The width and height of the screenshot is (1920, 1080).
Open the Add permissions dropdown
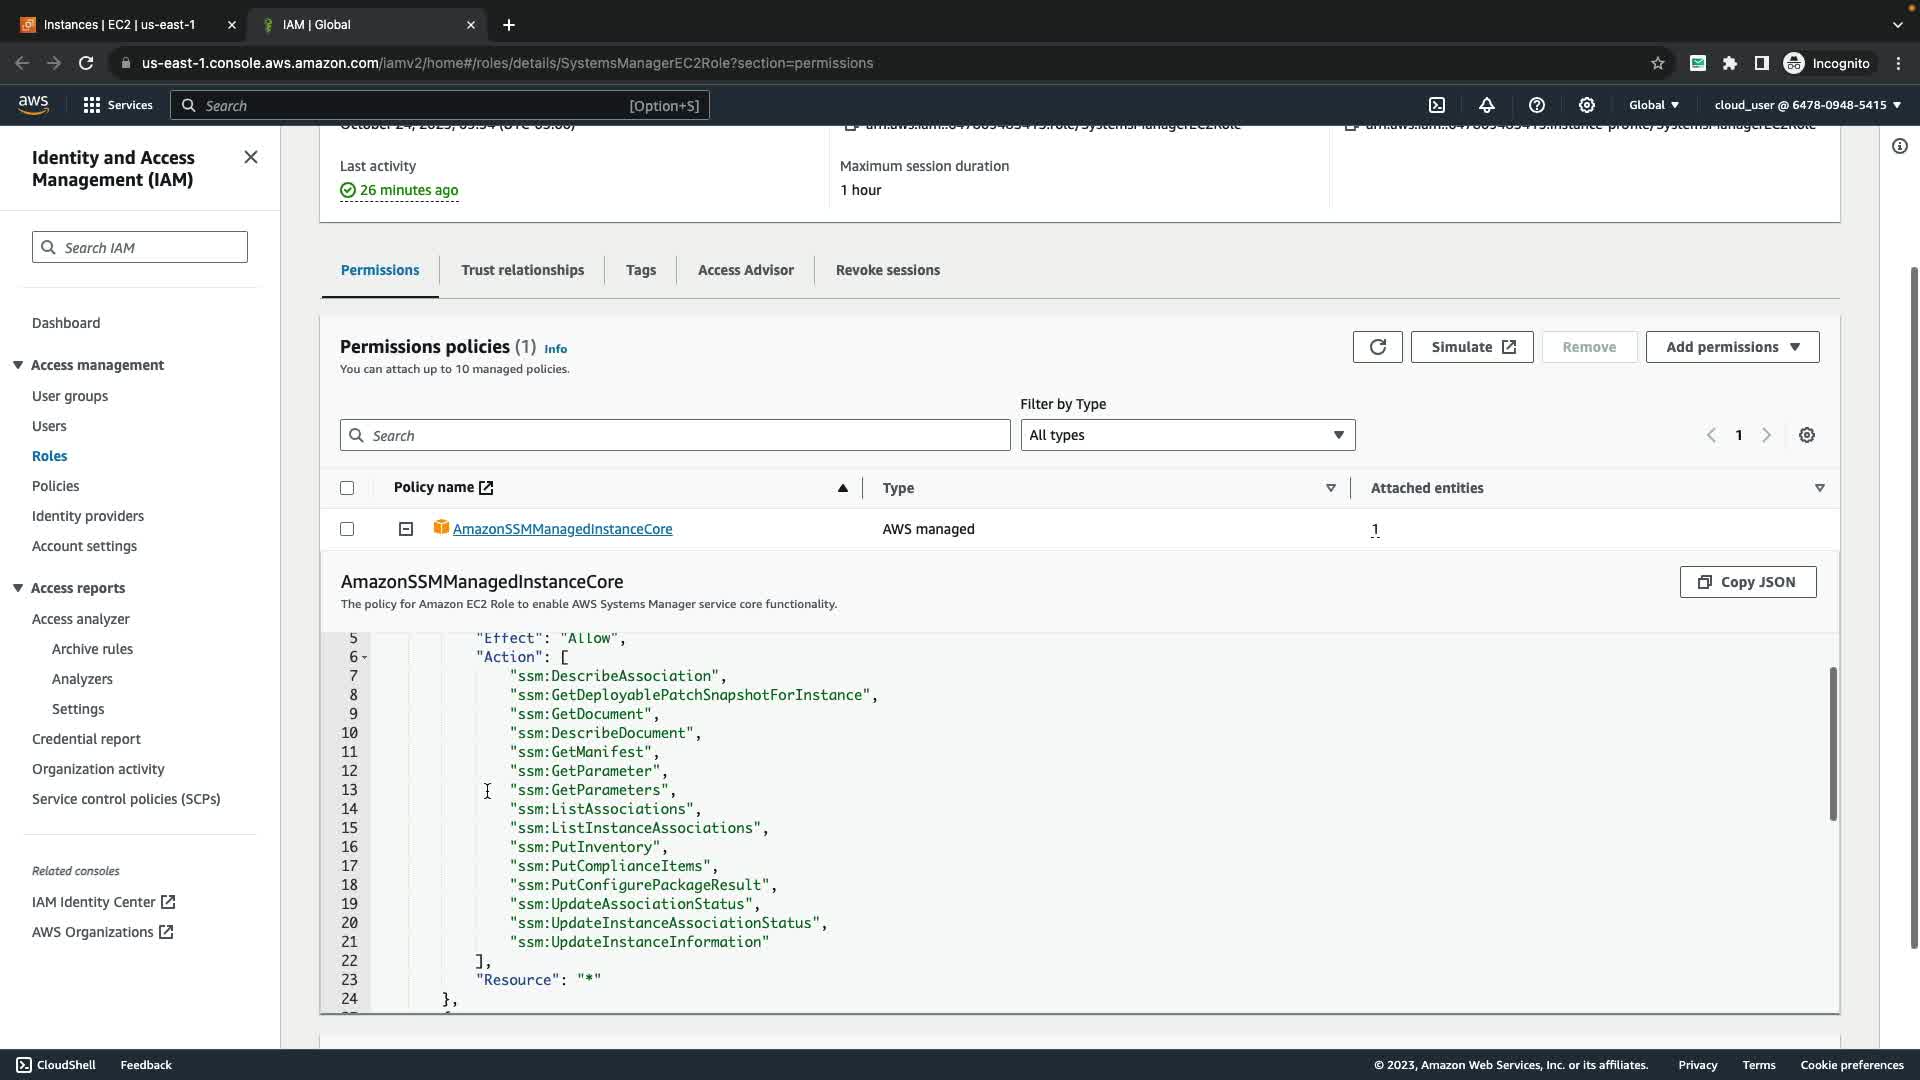coord(1732,347)
